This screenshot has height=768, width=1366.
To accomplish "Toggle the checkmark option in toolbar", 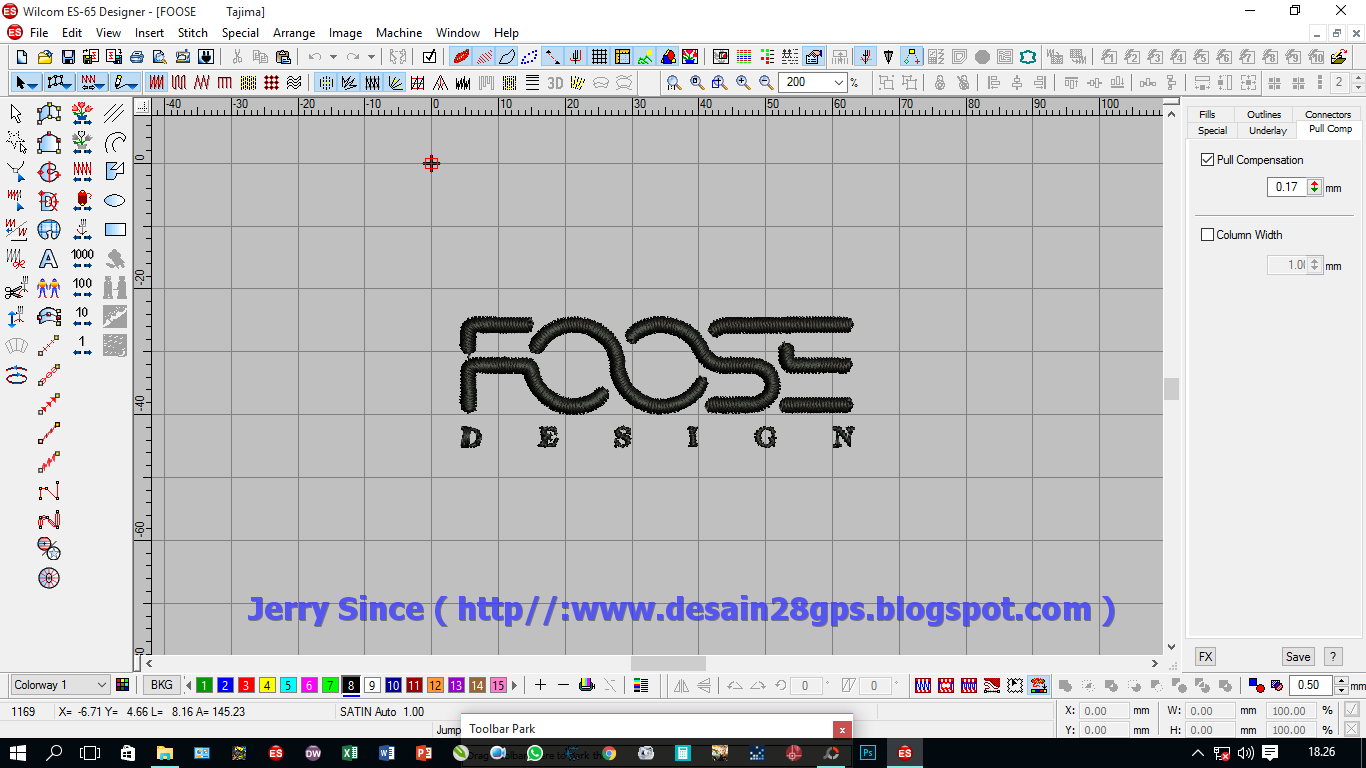I will [x=429, y=57].
